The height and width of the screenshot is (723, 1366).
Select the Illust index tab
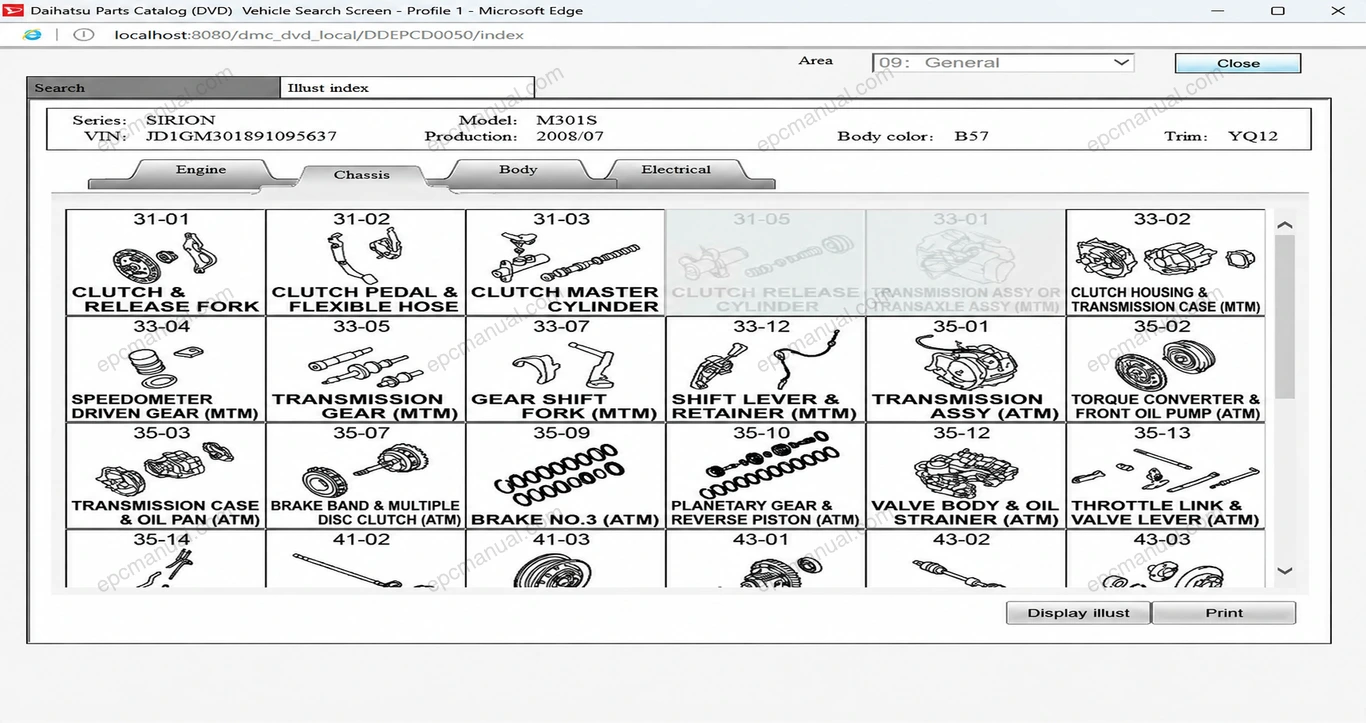click(408, 88)
